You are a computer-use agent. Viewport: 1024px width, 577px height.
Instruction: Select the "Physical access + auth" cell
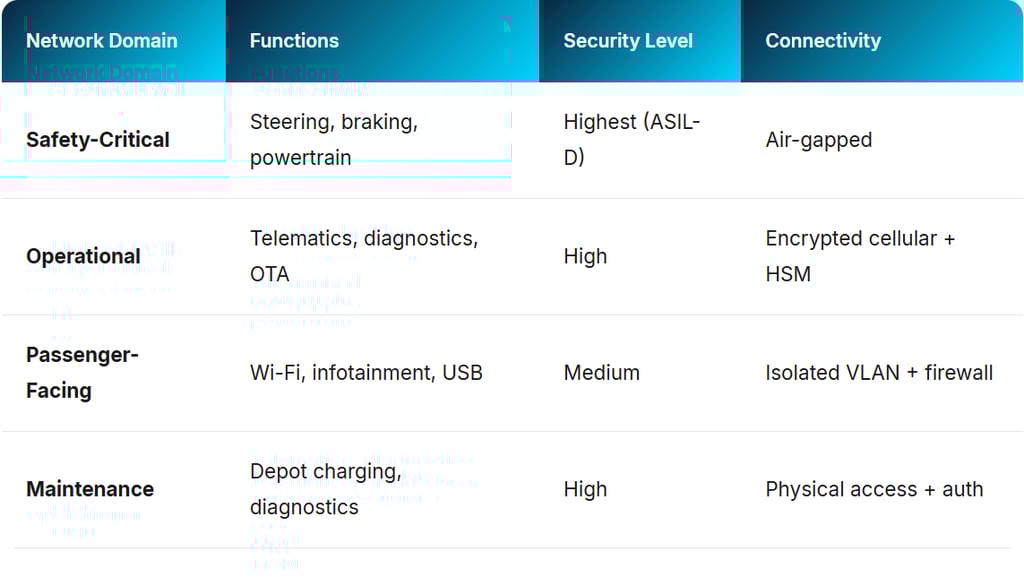pos(874,489)
